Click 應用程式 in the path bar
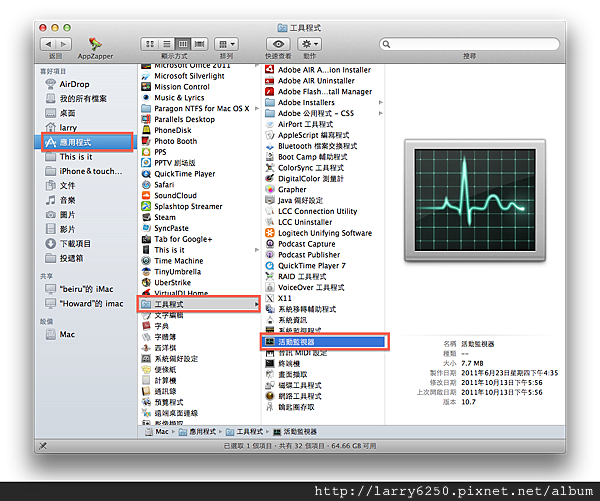 tap(197, 432)
